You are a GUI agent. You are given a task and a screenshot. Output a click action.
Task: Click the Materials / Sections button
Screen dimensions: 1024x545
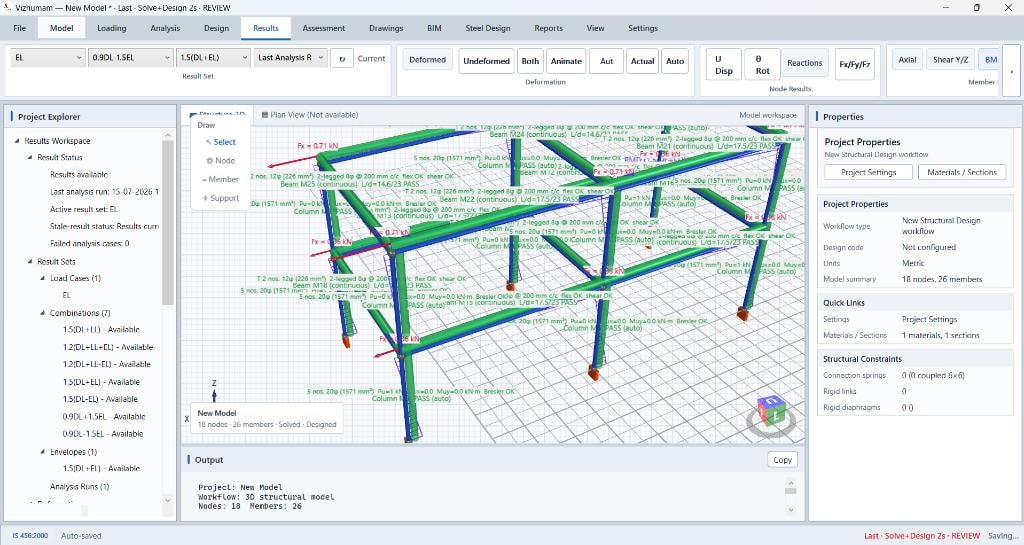coord(962,172)
